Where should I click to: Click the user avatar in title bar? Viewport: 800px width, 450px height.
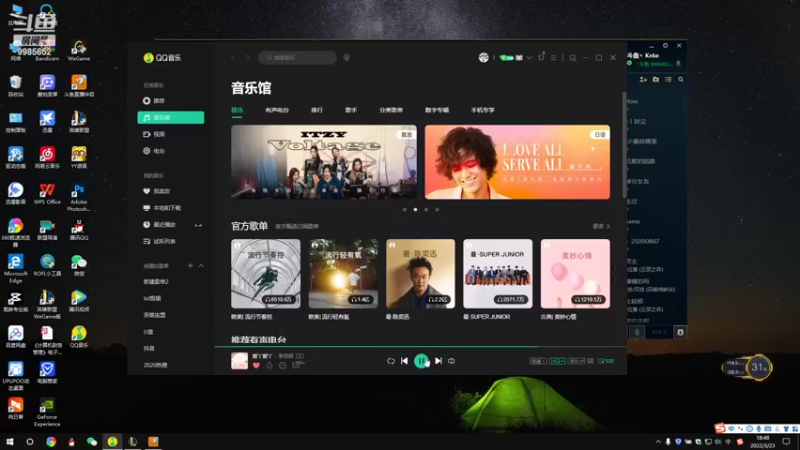click(484, 58)
